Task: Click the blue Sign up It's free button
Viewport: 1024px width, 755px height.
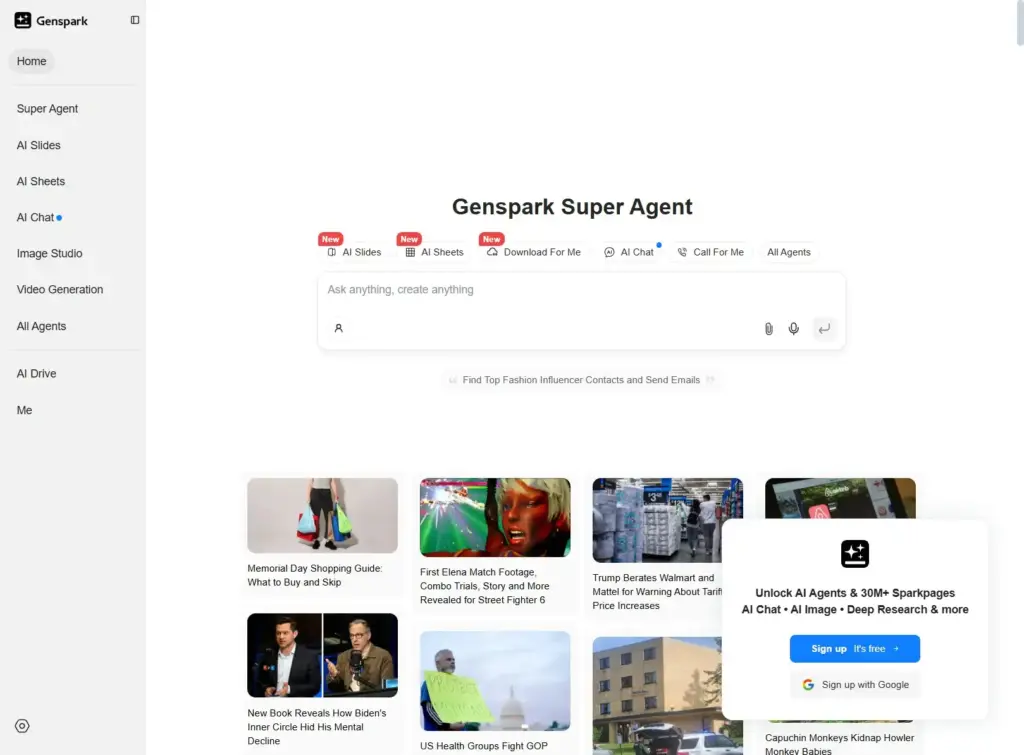Action: tap(855, 649)
